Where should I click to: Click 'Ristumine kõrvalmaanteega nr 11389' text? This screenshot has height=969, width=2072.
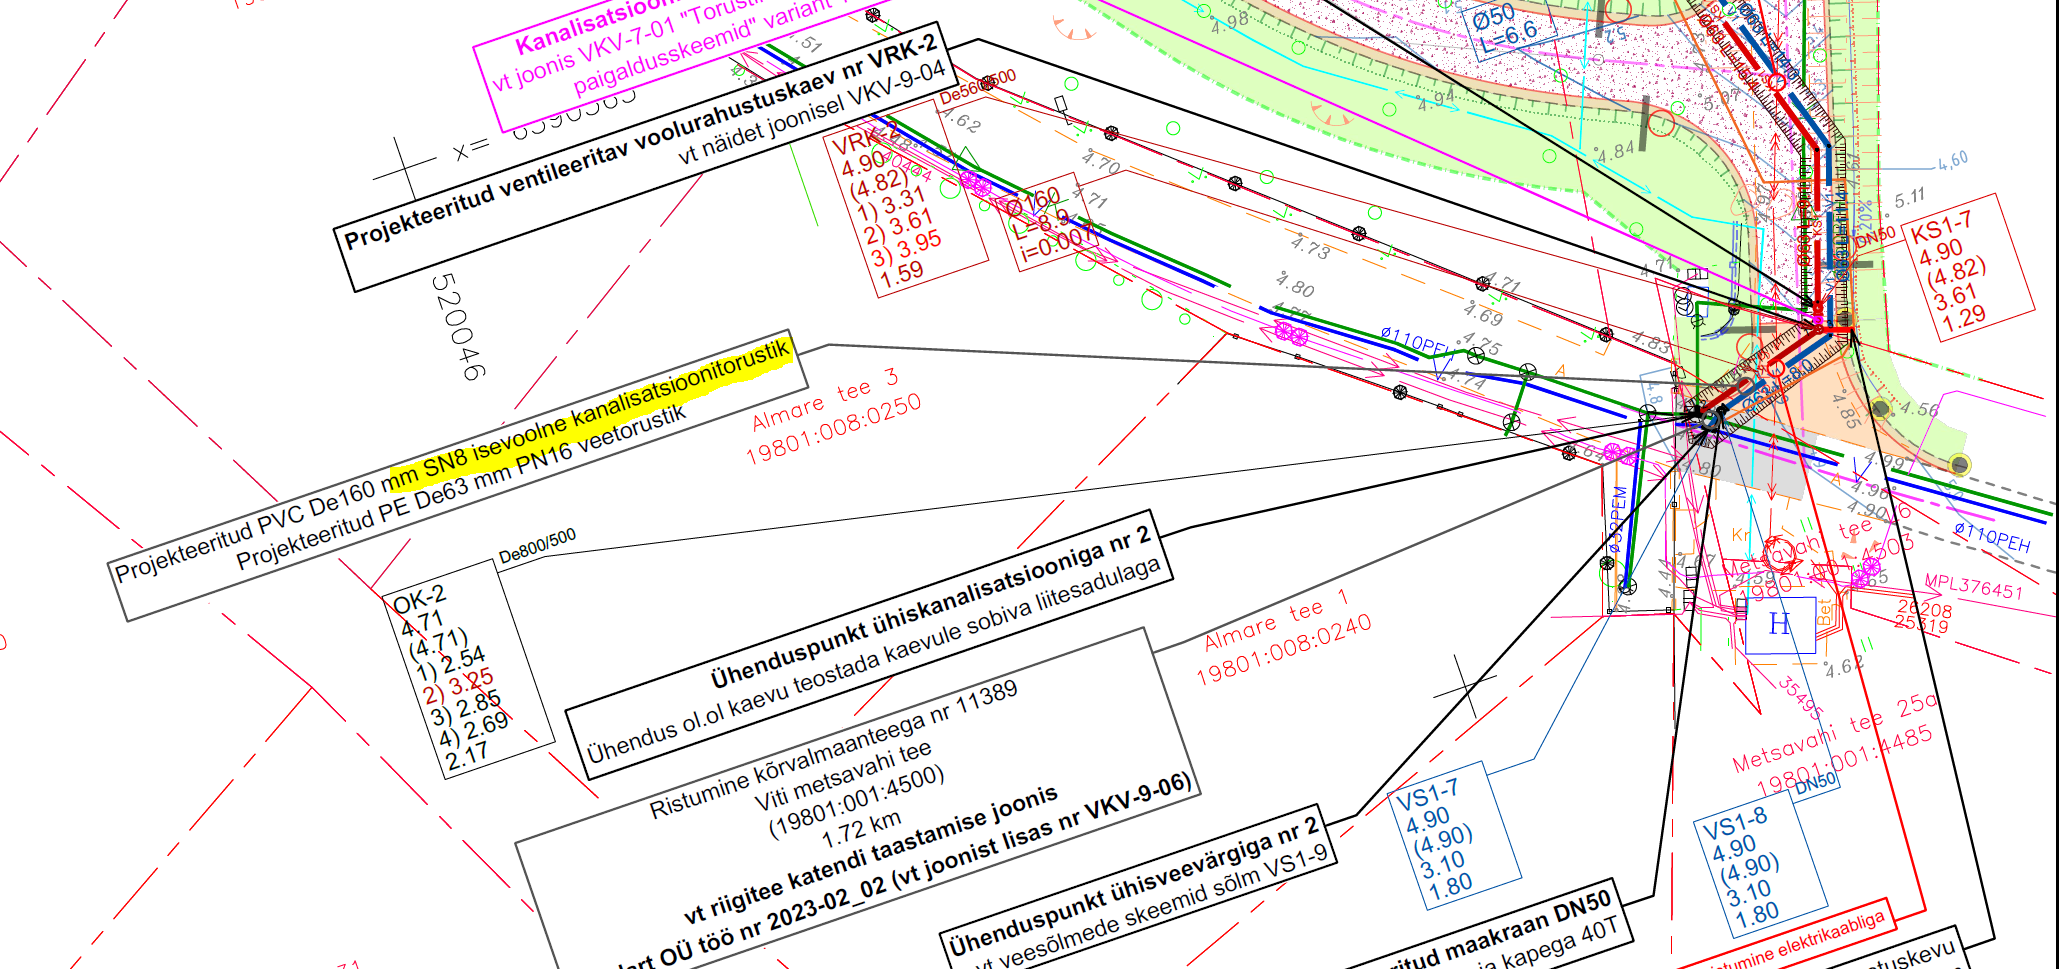tap(833, 750)
